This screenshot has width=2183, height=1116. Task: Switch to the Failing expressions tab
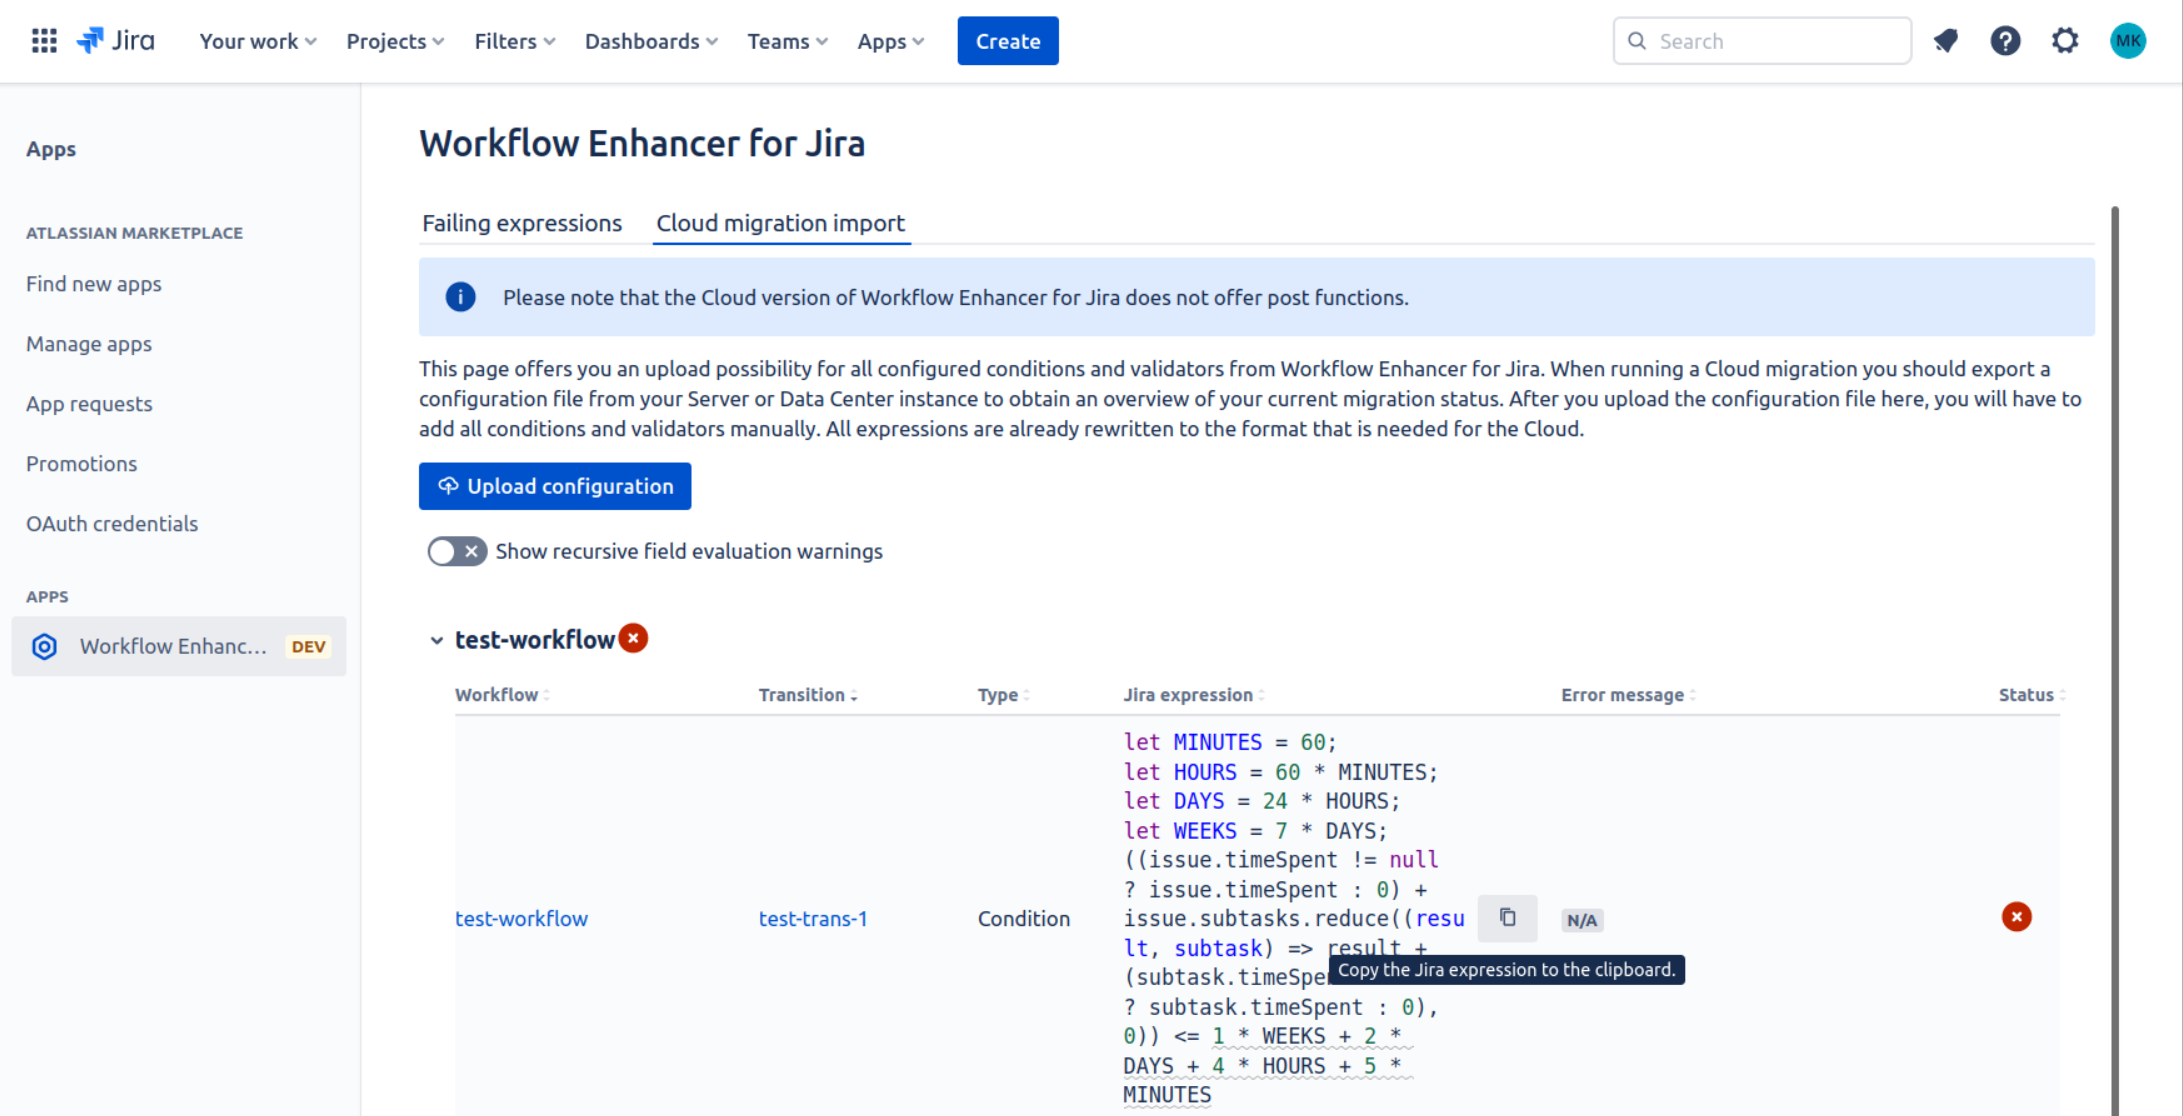coord(522,223)
